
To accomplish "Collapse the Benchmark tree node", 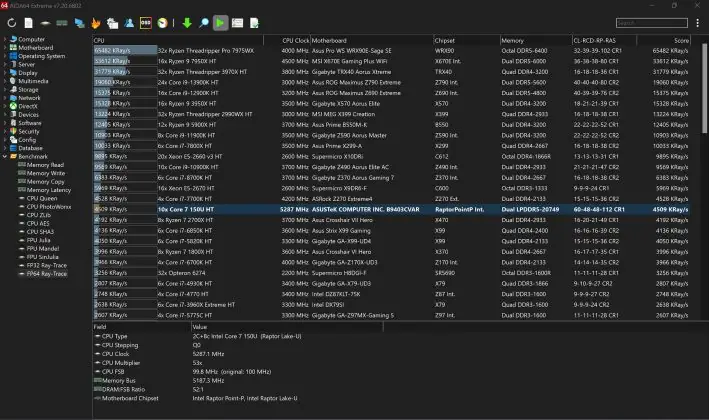I will point(5,156).
